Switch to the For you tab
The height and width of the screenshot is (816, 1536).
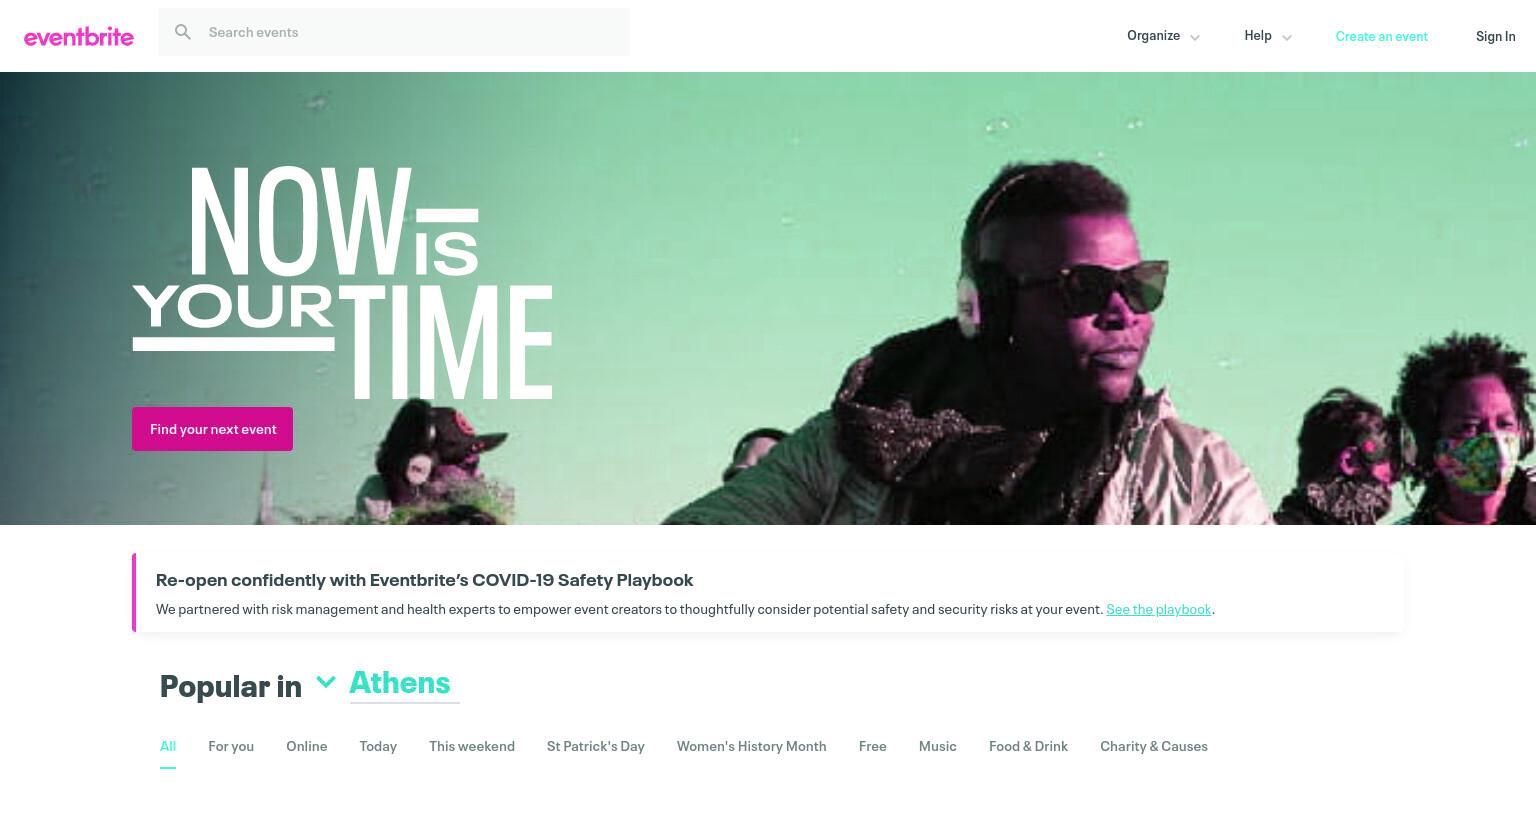[231, 746]
